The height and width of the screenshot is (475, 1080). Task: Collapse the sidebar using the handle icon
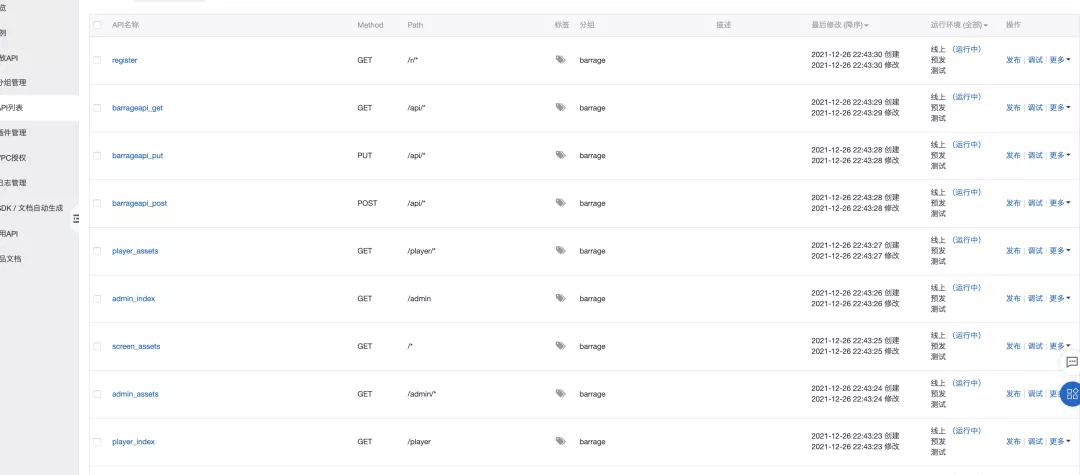pos(76,219)
